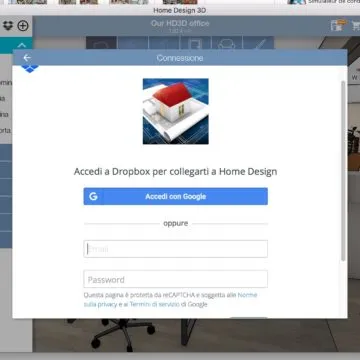Viewport: 360px width, 360px height.
Task: Click the back arrow in Connessione header
Action: pos(27,58)
